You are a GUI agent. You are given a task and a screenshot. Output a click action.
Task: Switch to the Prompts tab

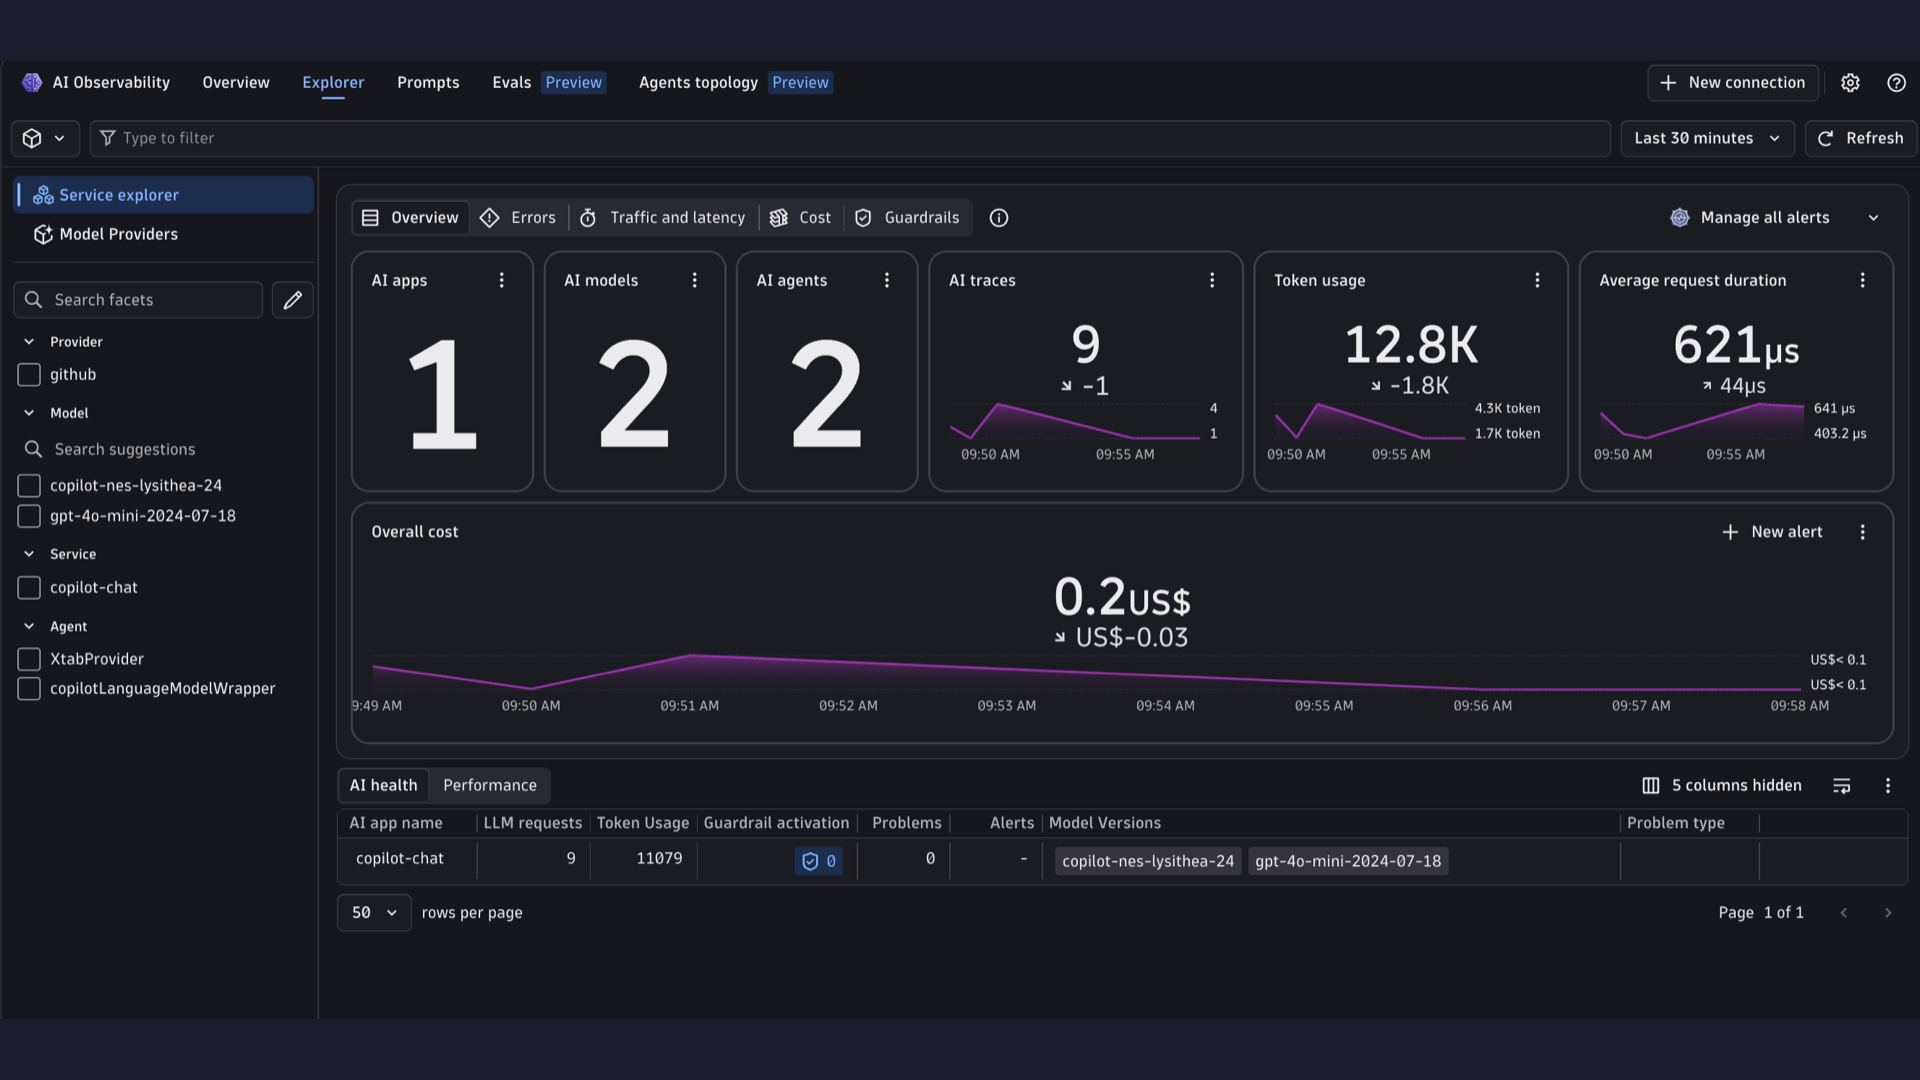point(428,83)
